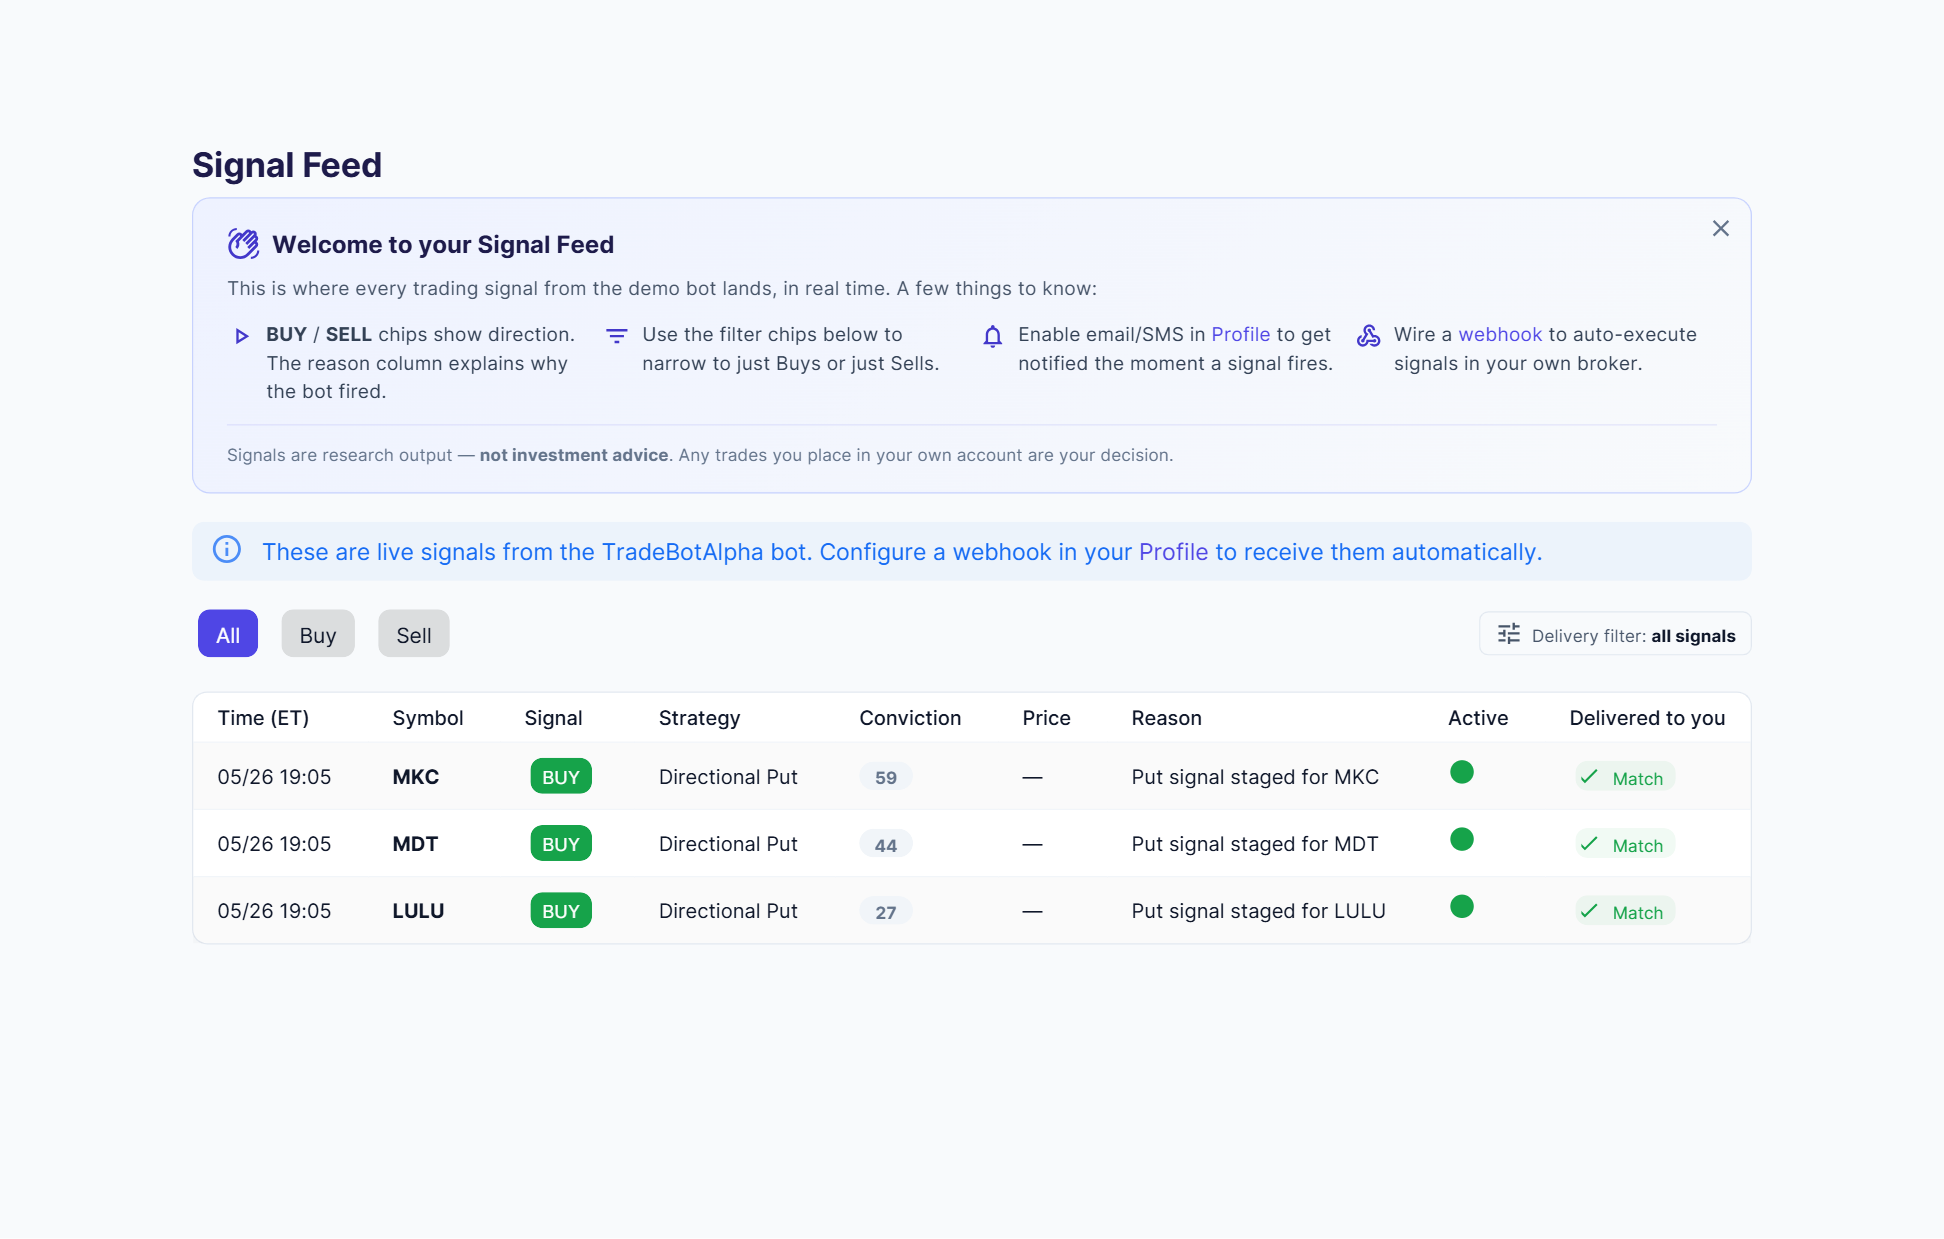The height and width of the screenshot is (1239, 1944).
Task: Click the info circle icon in the blue notice
Action: [227, 550]
